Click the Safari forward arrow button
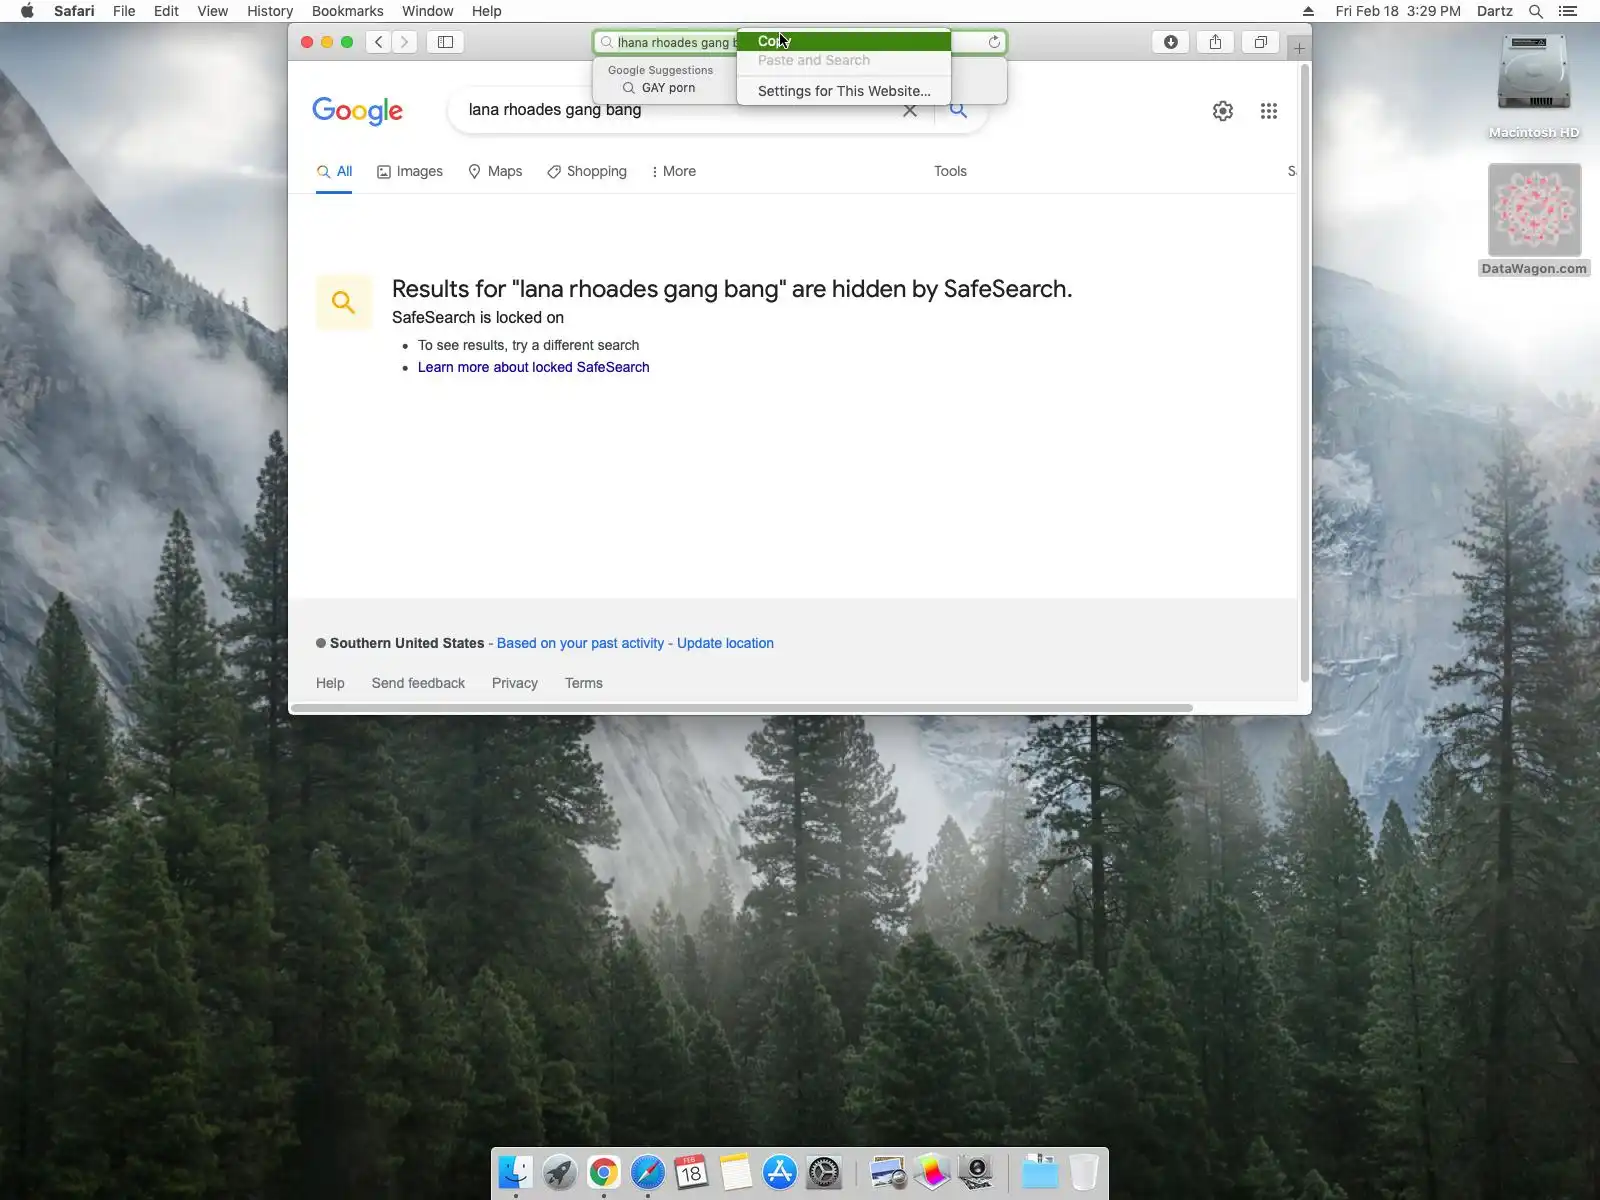 (x=404, y=42)
